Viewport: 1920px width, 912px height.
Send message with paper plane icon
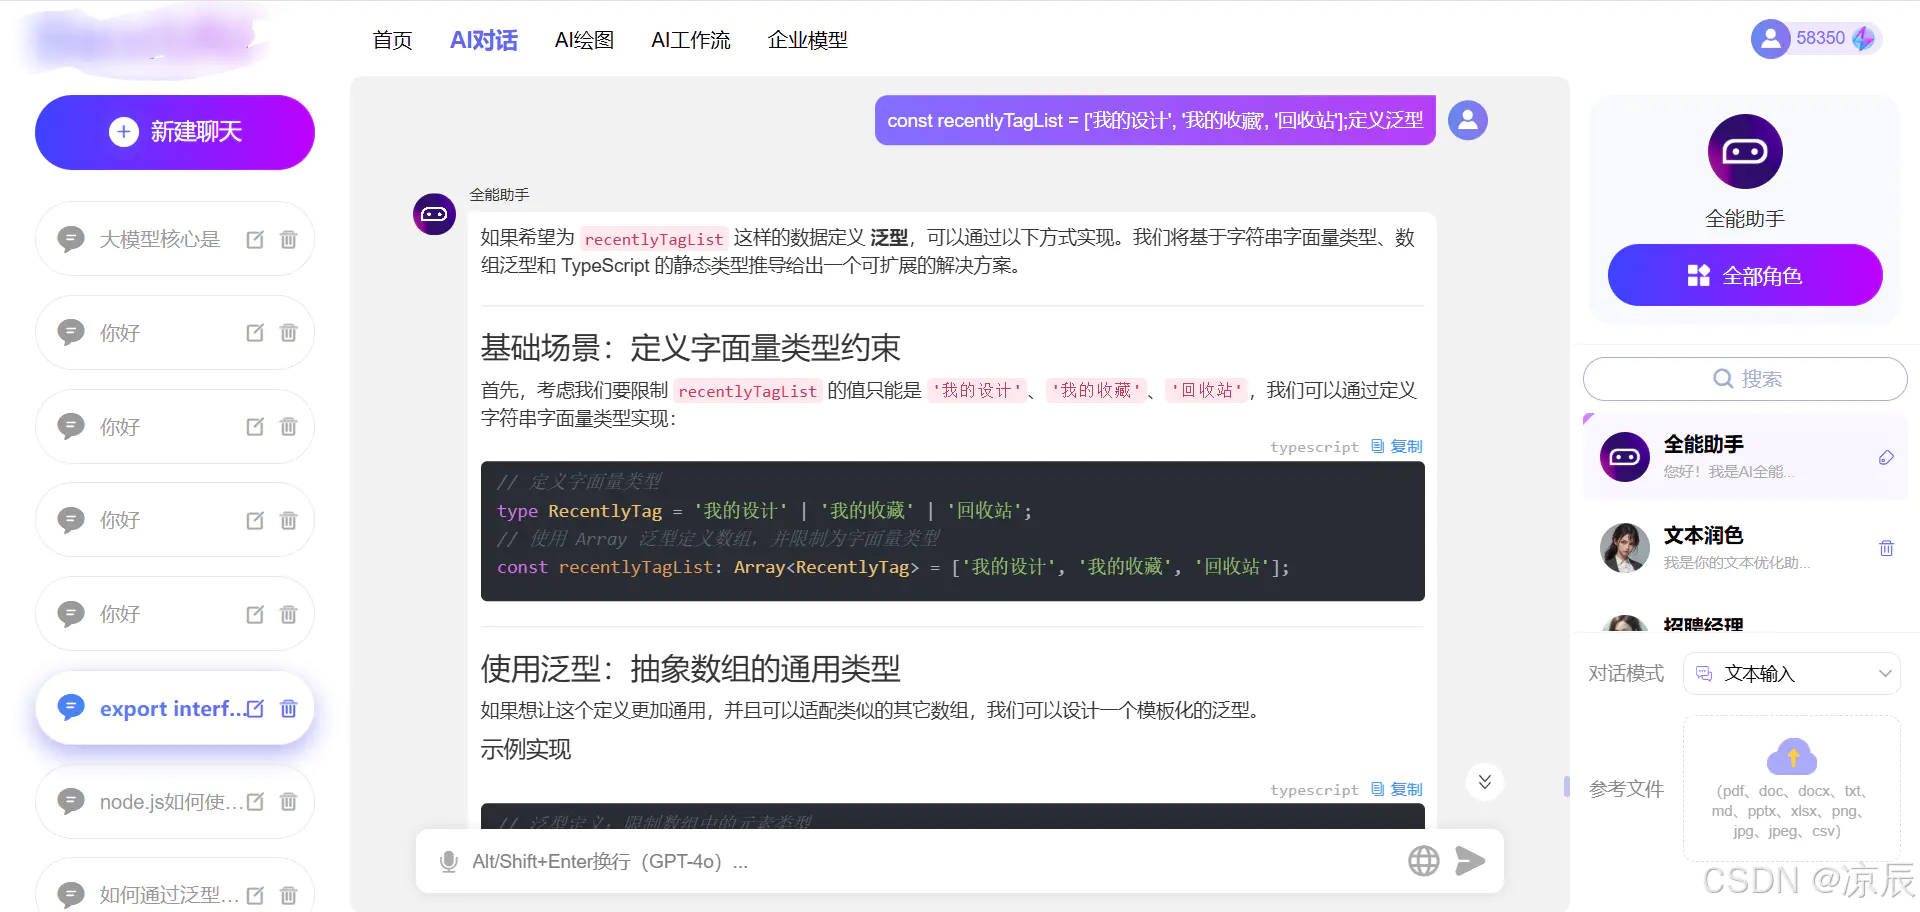coord(1470,860)
